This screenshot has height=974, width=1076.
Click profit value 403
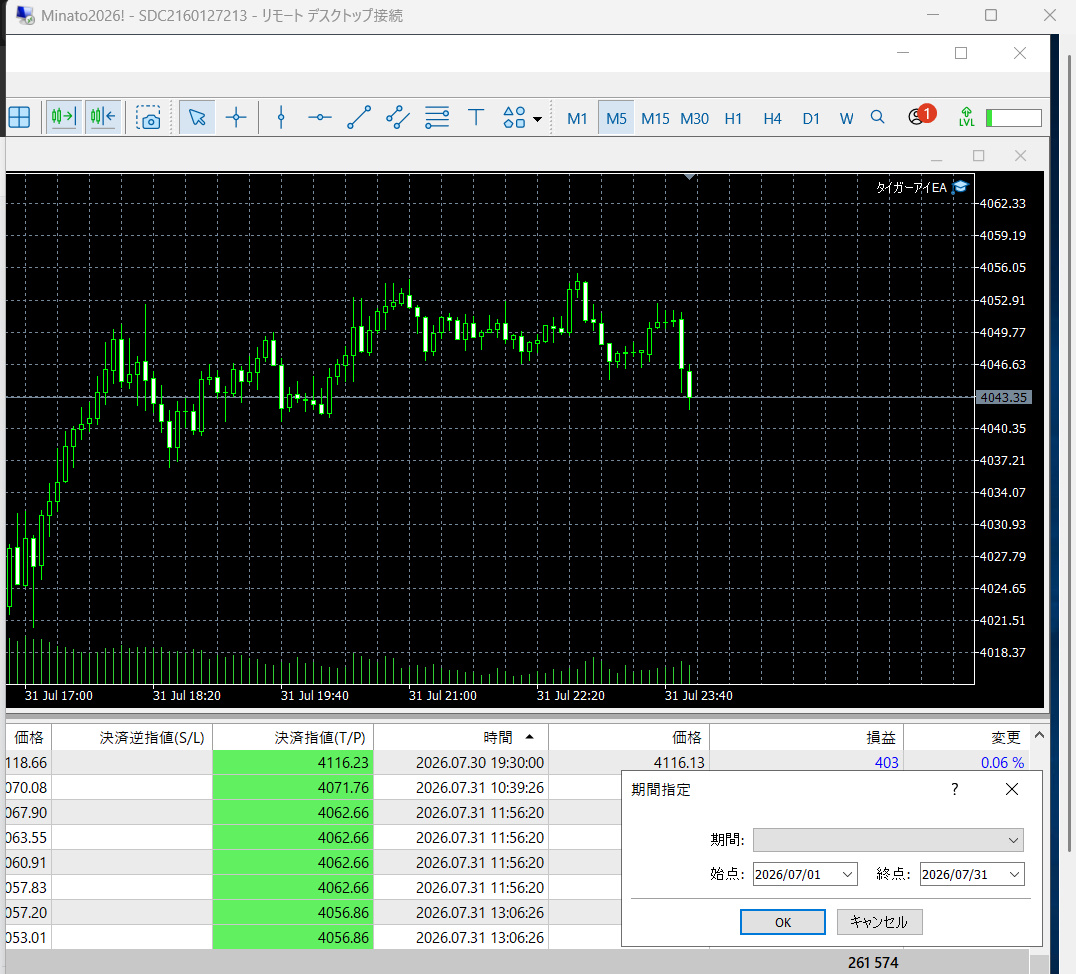[x=886, y=763]
